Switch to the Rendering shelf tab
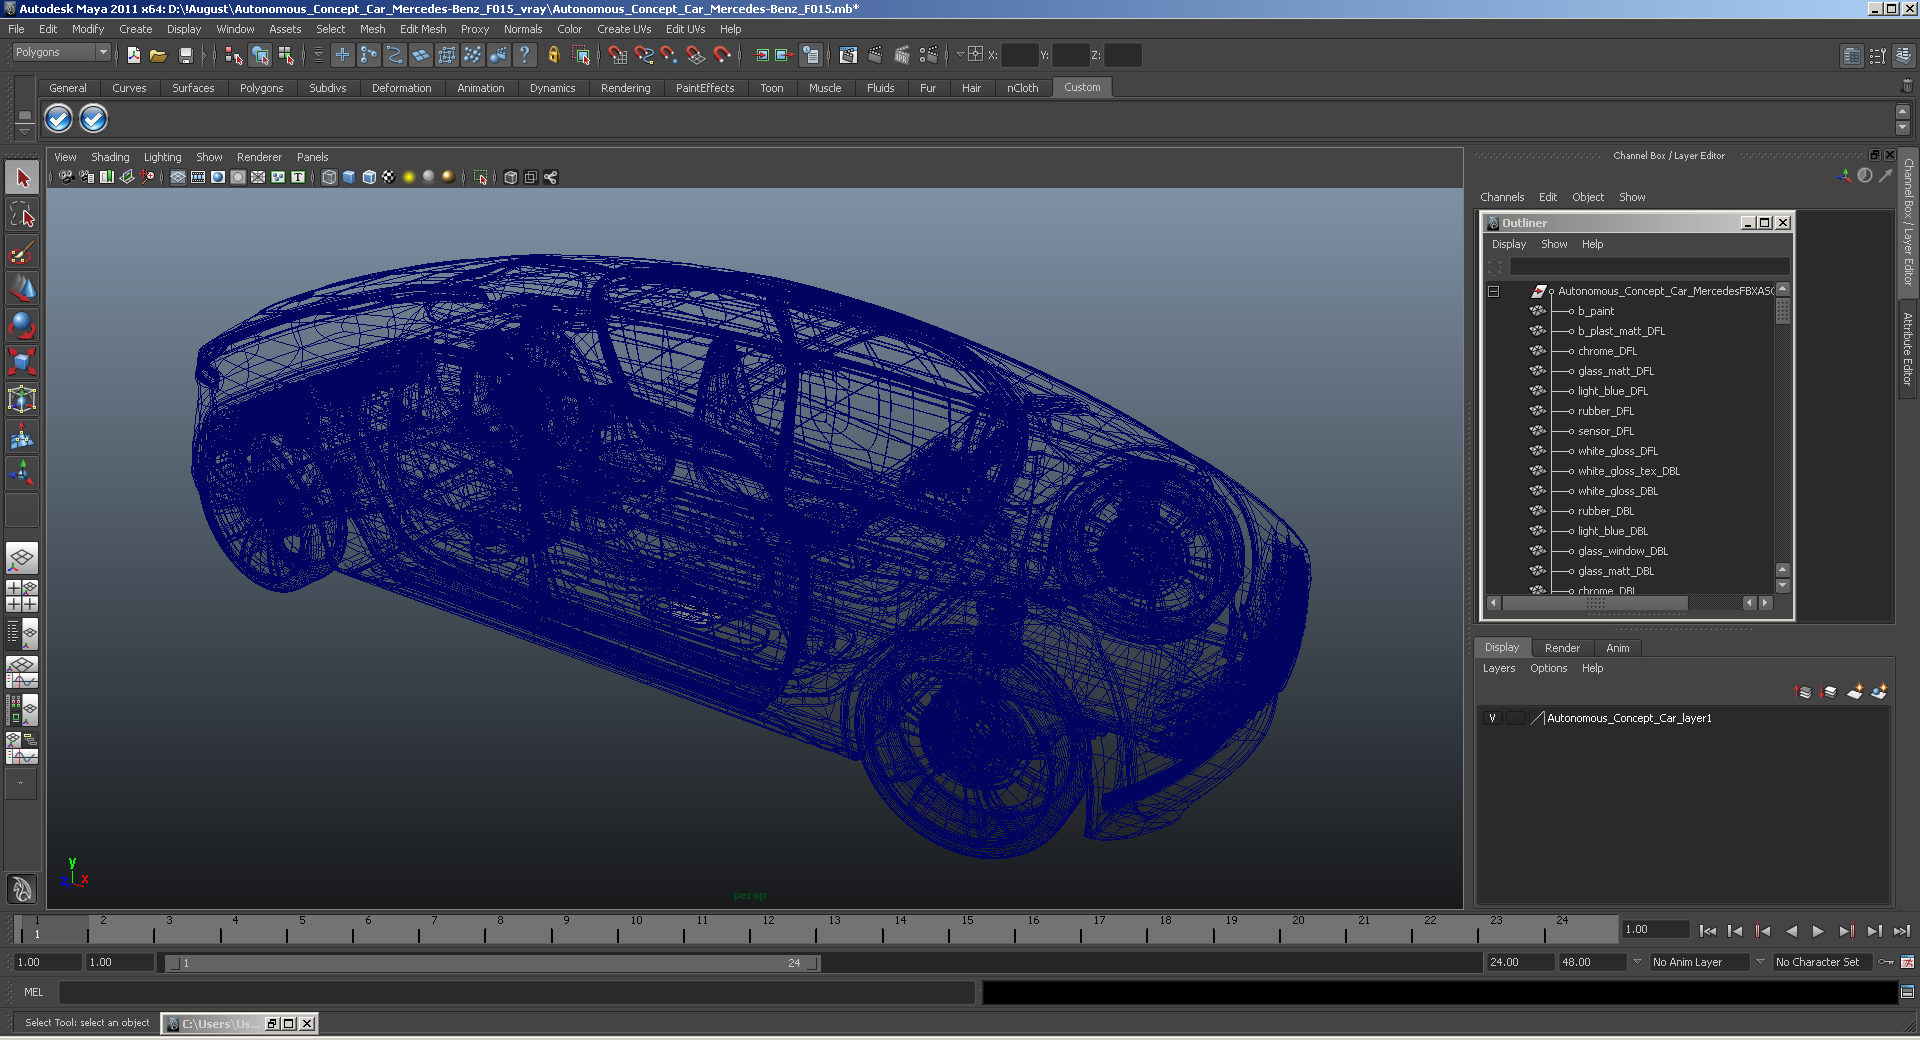1920x1040 pixels. tap(626, 88)
